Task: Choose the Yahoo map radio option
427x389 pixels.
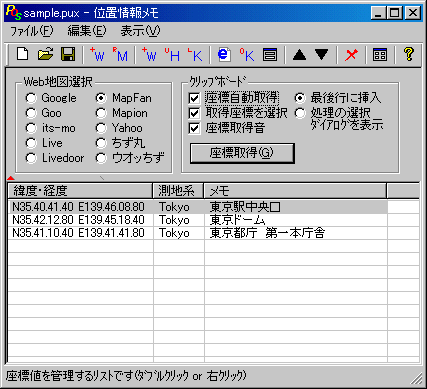Action: [x=101, y=128]
